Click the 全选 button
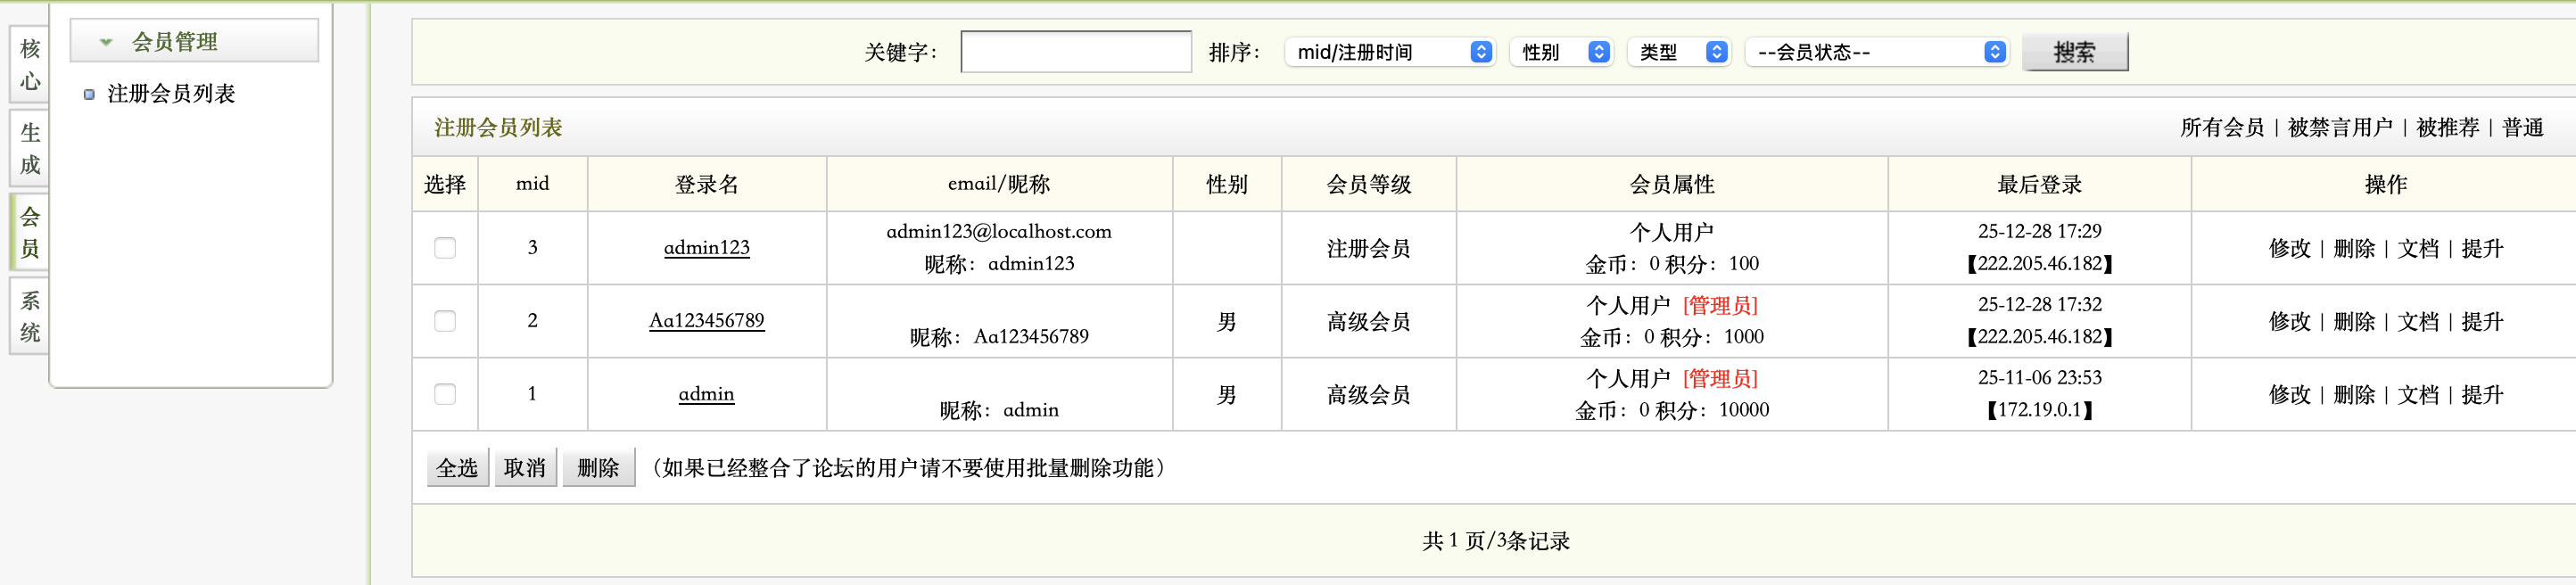This screenshot has height=585, width=2576. click(457, 468)
